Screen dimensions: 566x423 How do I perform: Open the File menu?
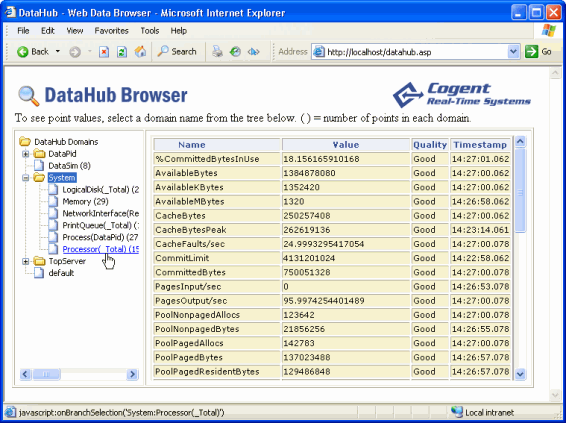(23, 31)
